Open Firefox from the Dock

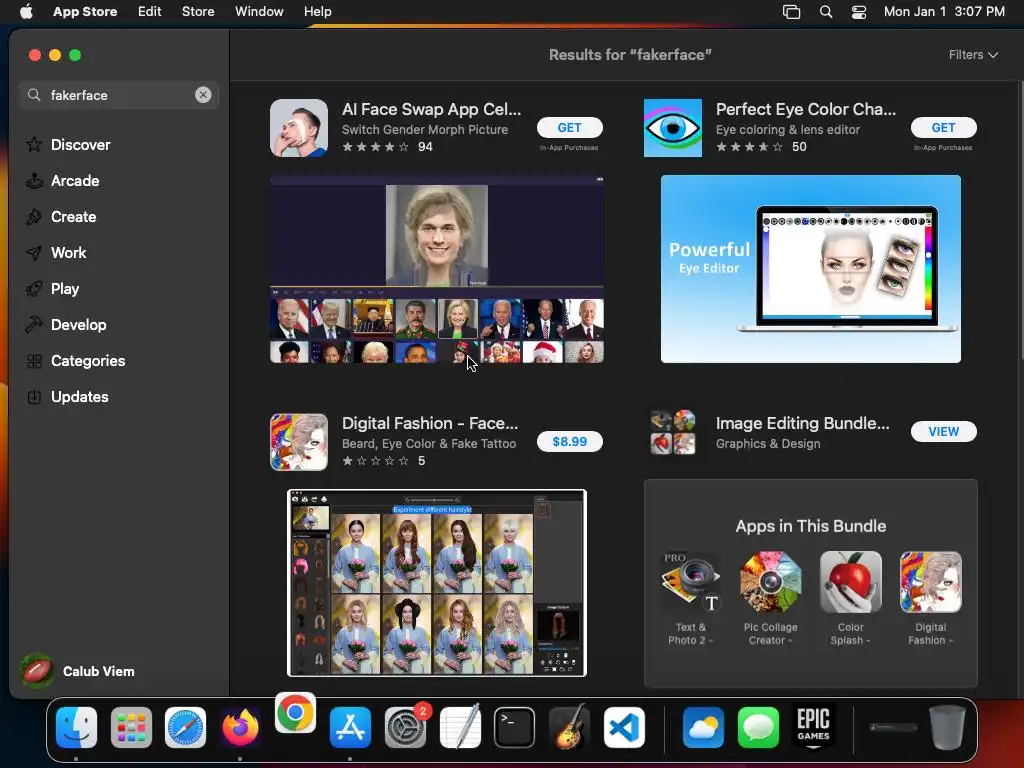click(240, 727)
